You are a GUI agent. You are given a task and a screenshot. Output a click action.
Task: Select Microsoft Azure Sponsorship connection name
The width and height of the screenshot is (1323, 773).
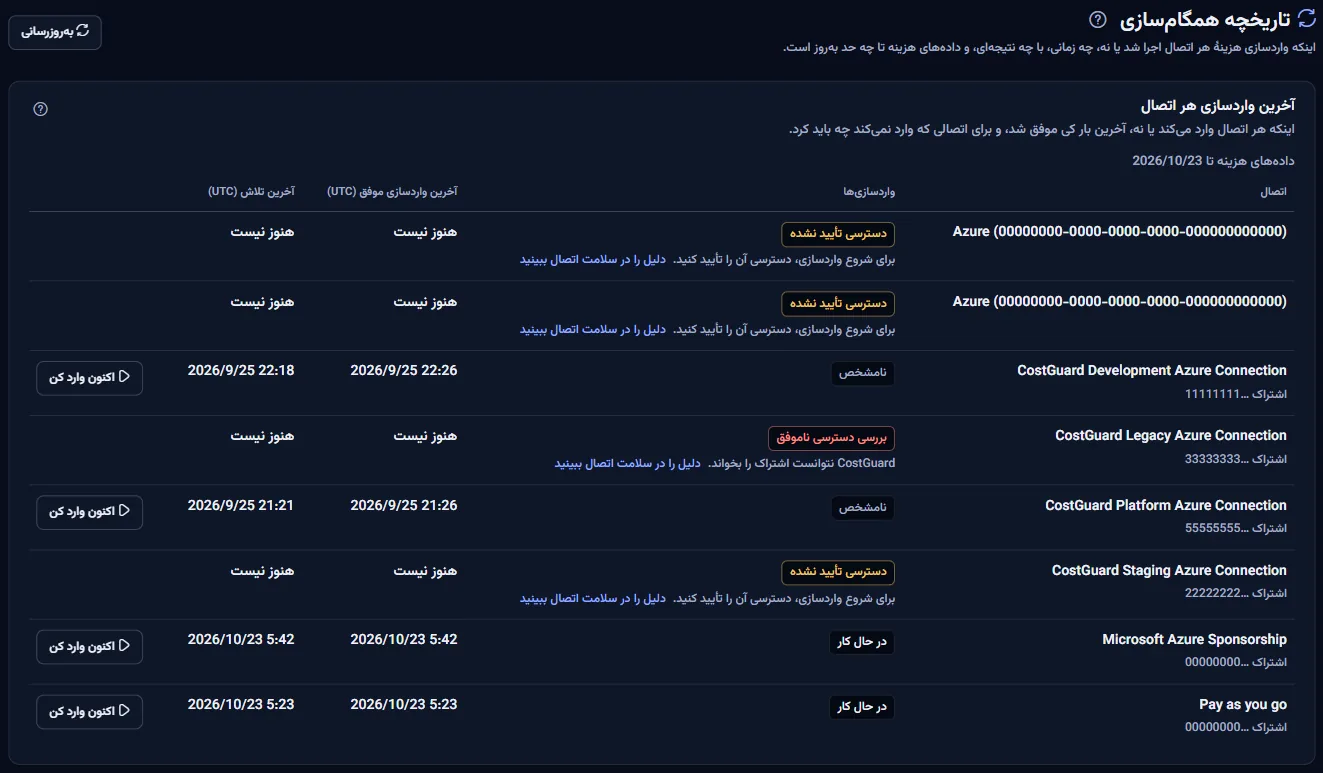[x=1195, y=640]
